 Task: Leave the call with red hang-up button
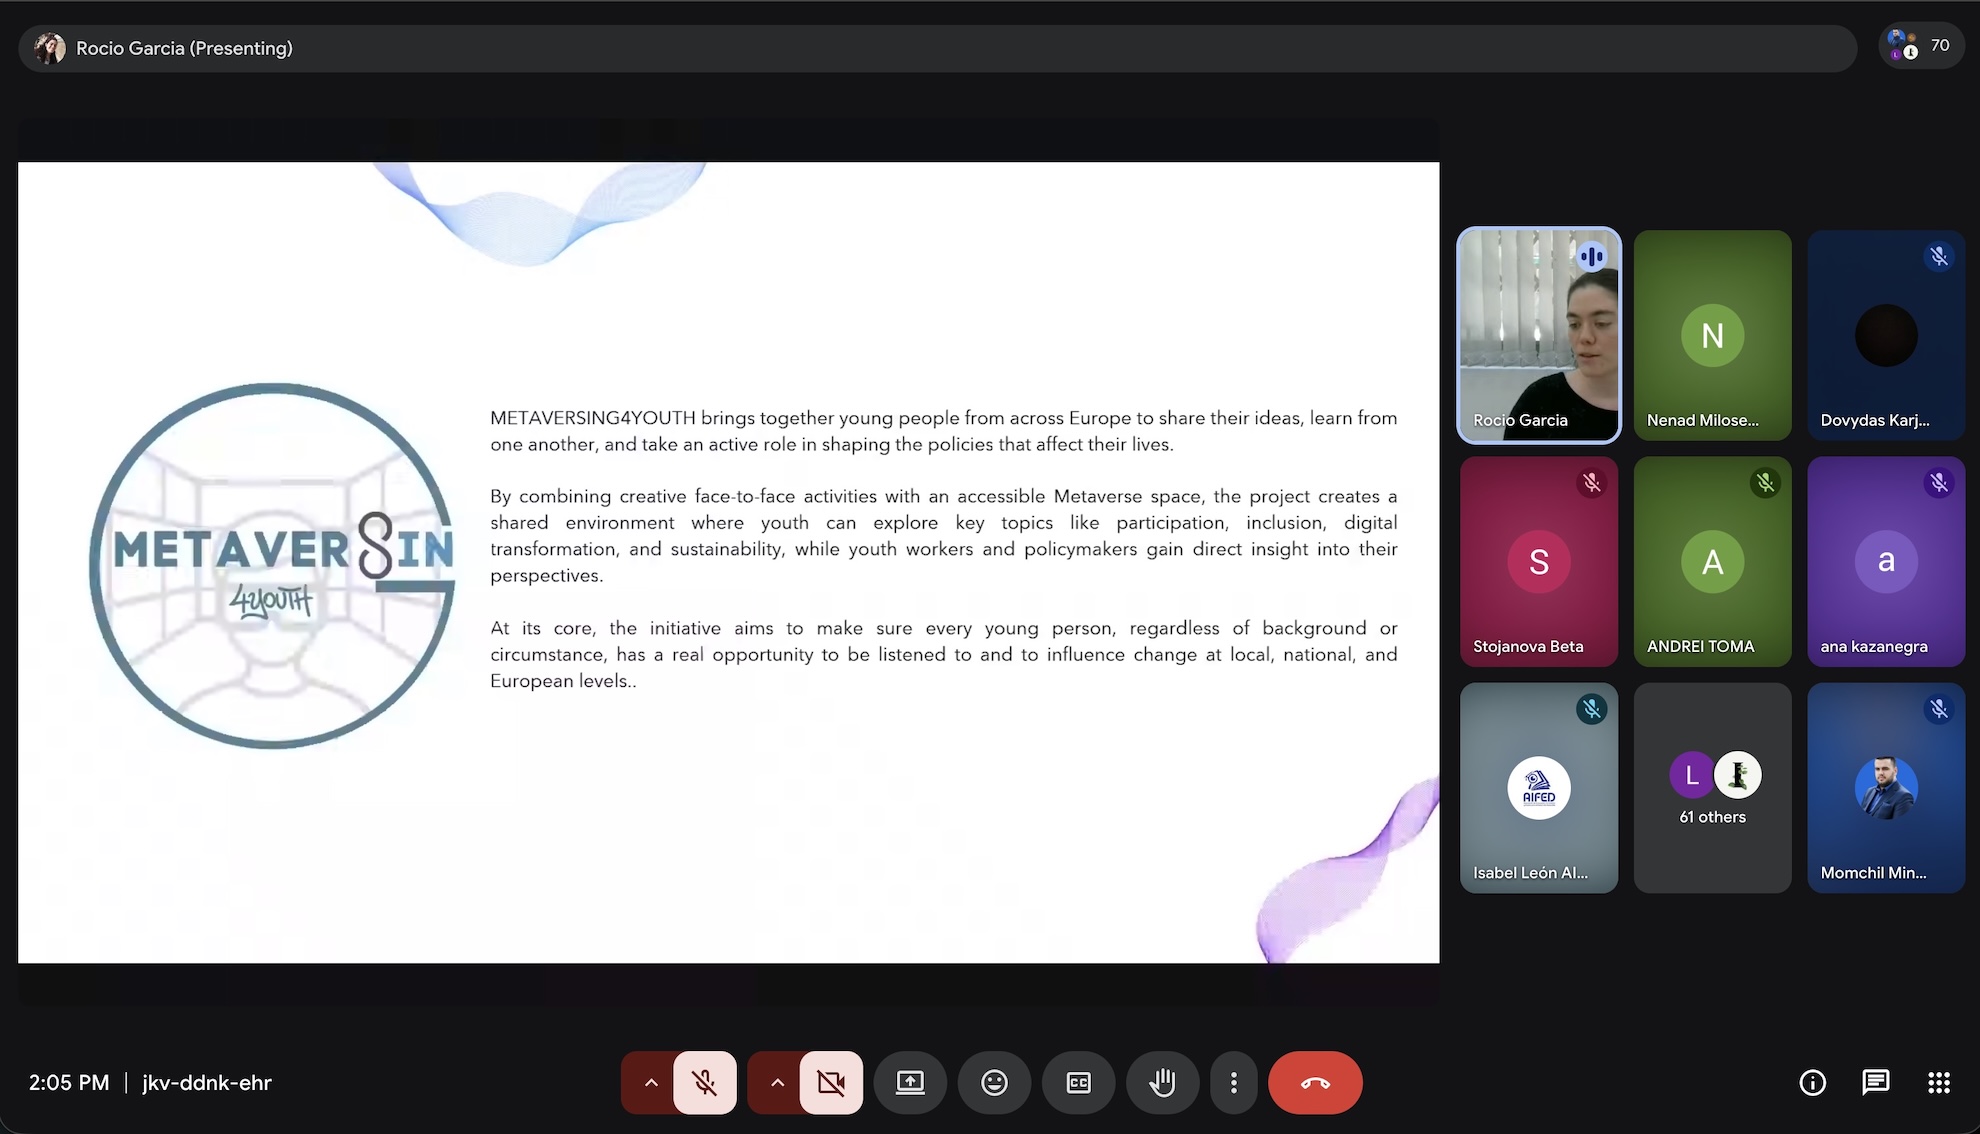point(1315,1082)
